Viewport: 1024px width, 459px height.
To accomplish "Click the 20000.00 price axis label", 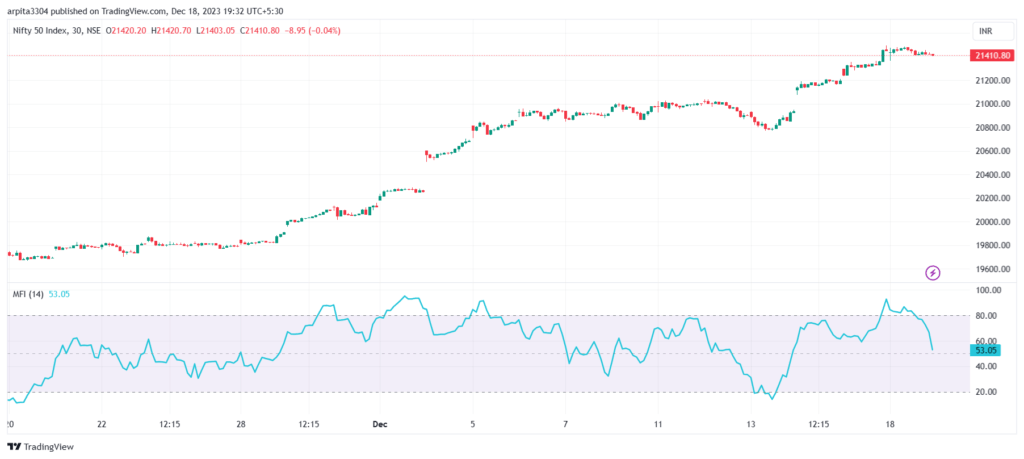I will pyautogui.click(x=992, y=222).
